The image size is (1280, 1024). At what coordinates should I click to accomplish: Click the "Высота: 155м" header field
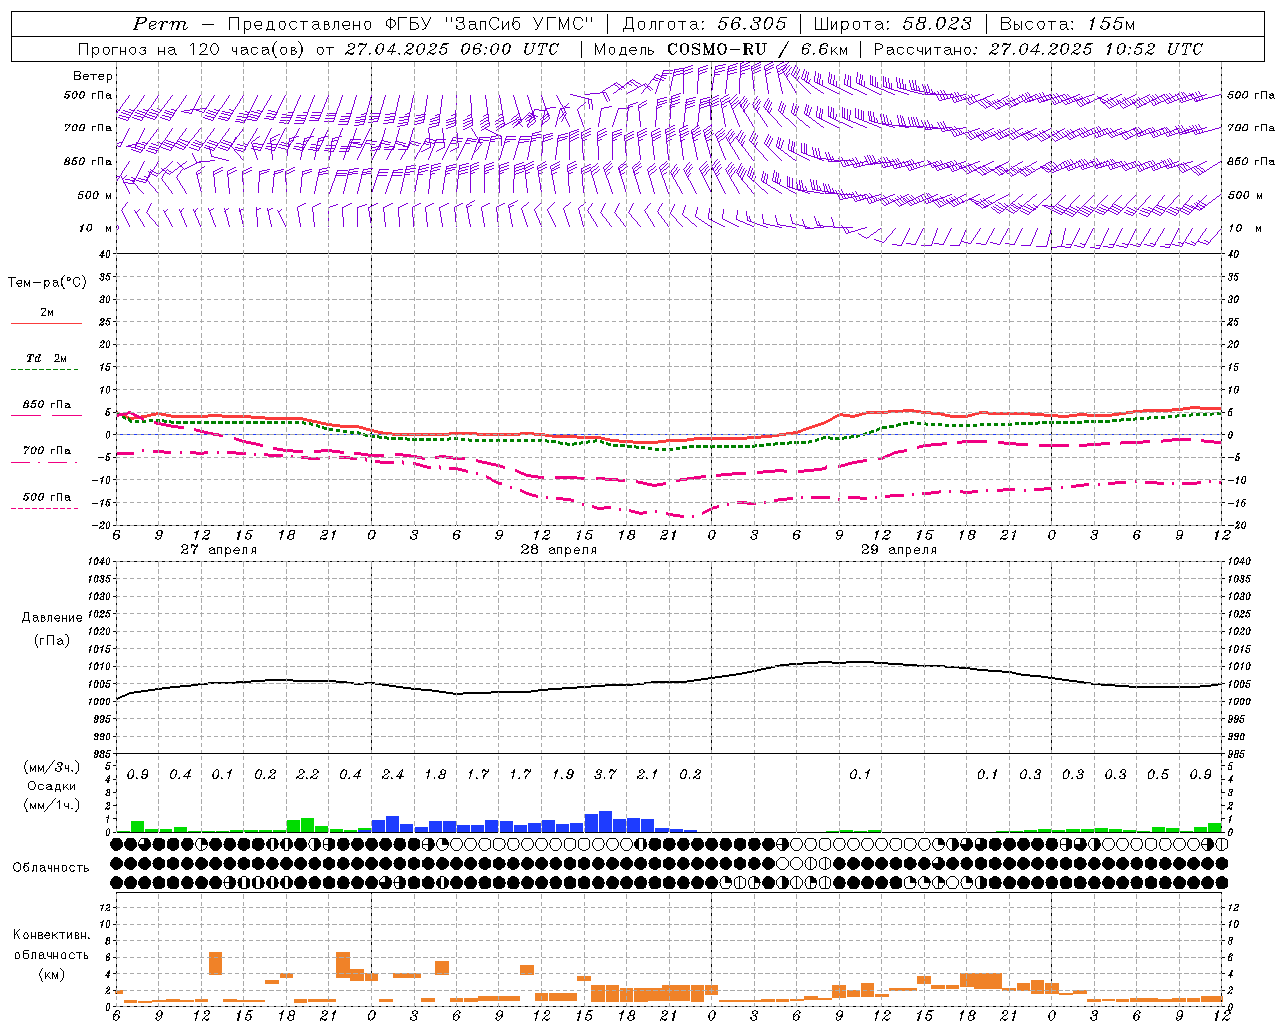click(1067, 24)
